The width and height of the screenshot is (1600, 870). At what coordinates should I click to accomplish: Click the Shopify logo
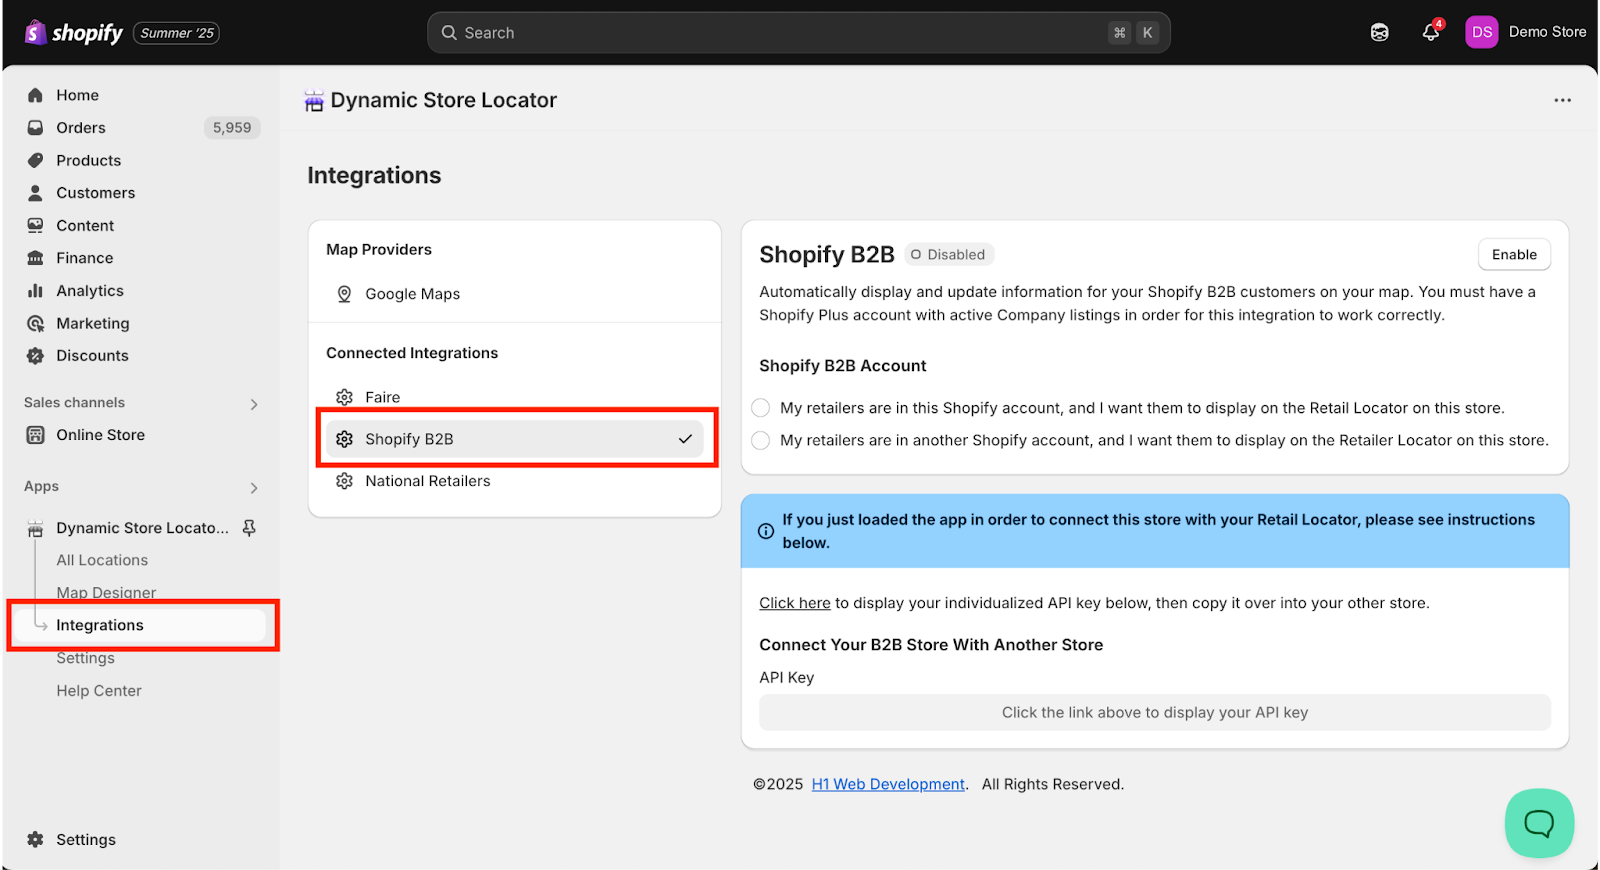[74, 33]
